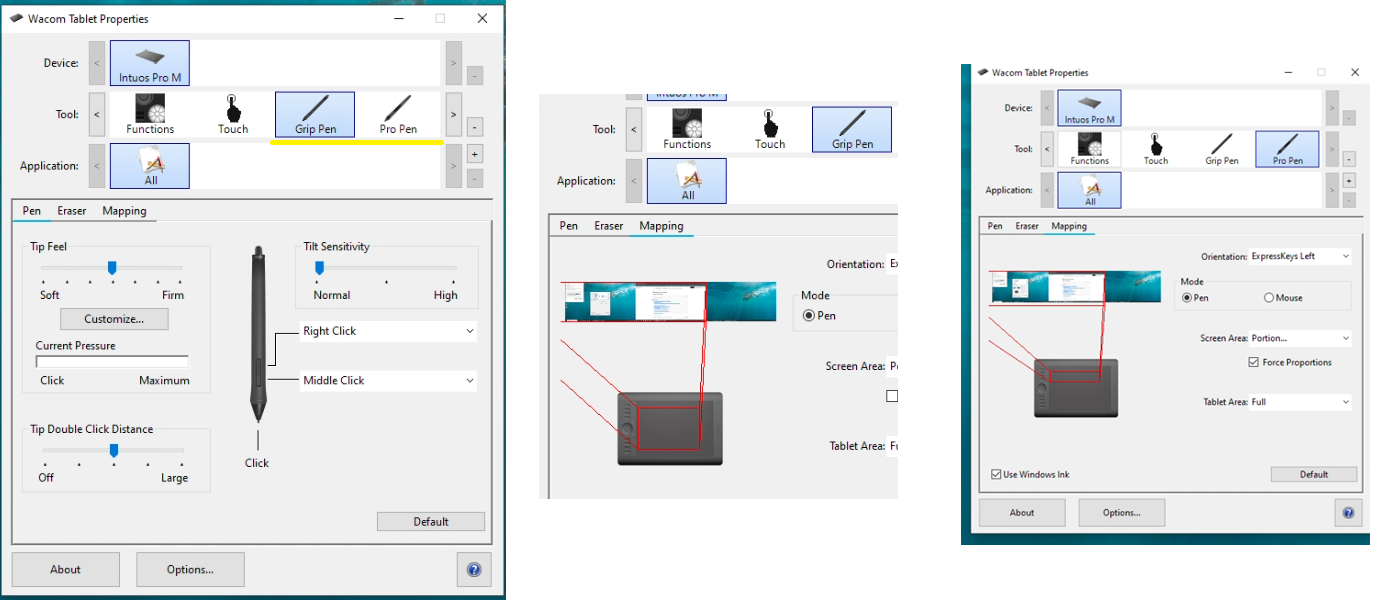Viewport: 1379px width, 600px height.
Task: Toggle the Force Proportions checkbox
Action: (1254, 362)
